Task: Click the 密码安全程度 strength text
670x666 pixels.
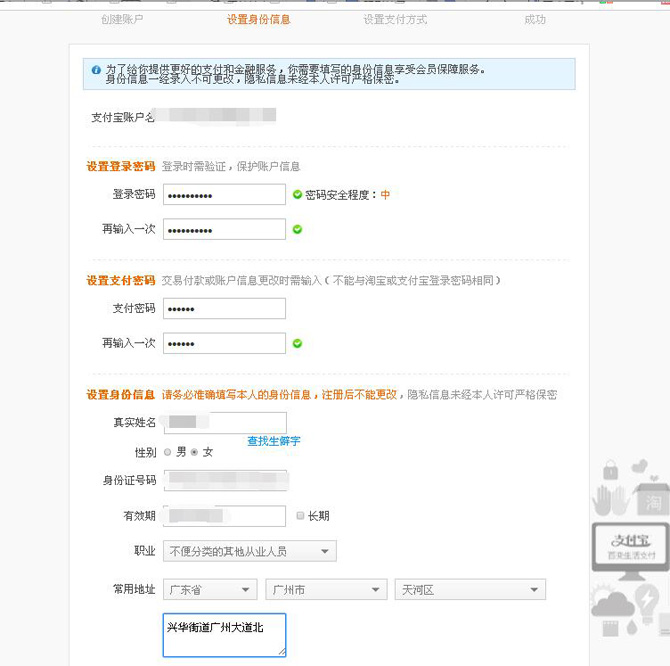Action: 347,195
